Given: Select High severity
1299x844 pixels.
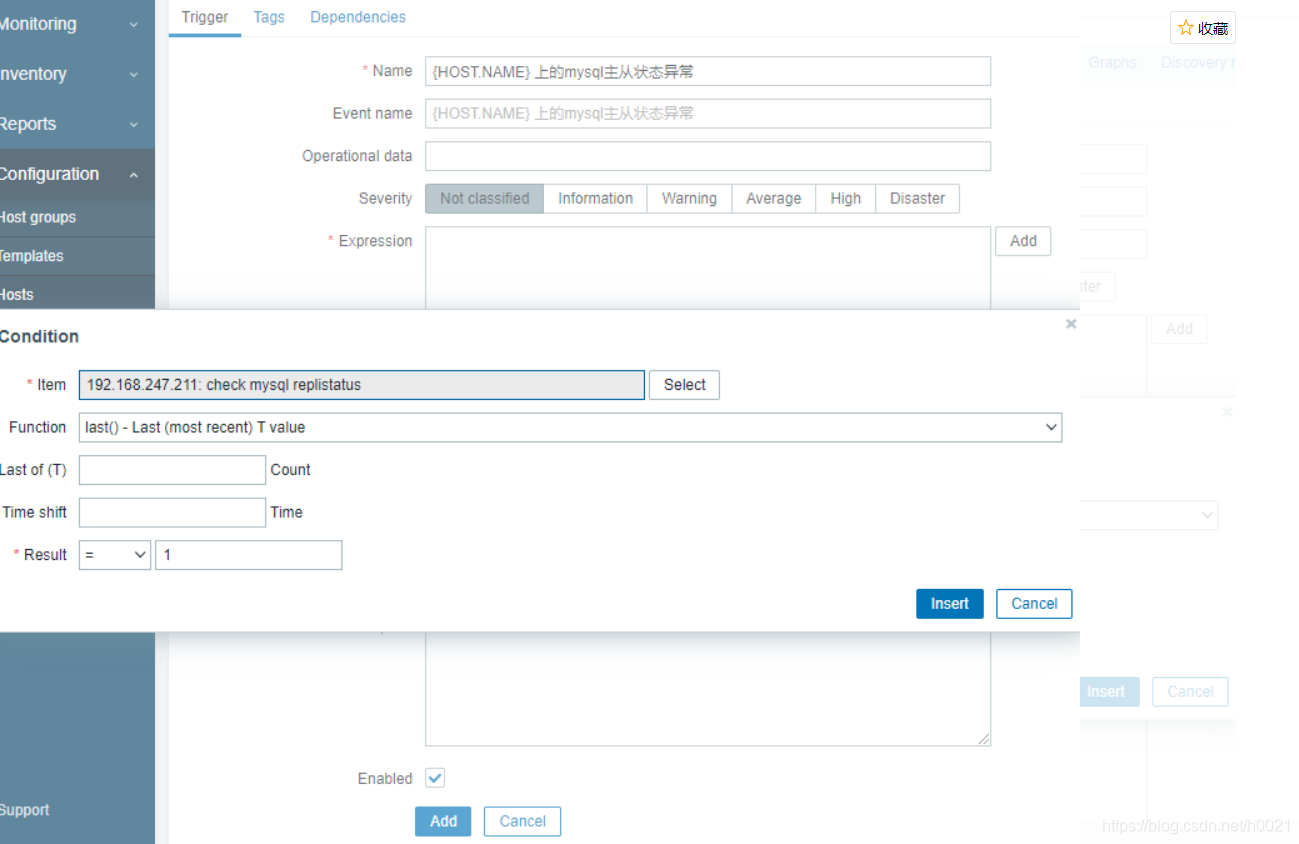Looking at the screenshot, I should coord(845,198).
